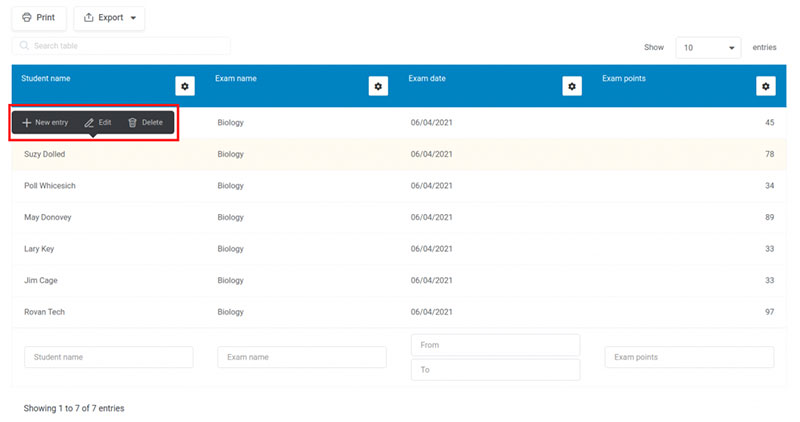Open Exam date column settings gear
This screenshot has width=800, height=422.
click(572, 86)
